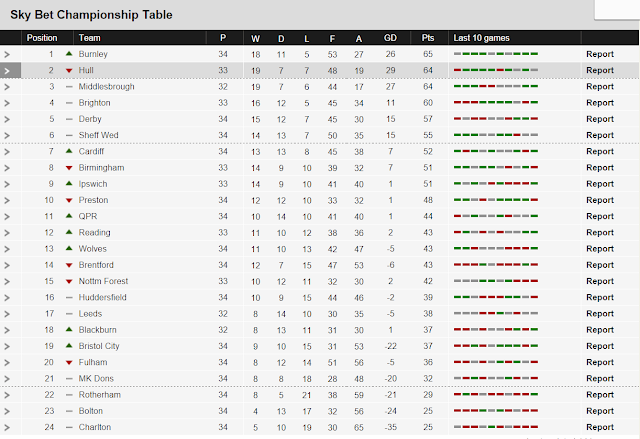
Task: Click the red down arrow next to Preston
Action: click(68, 200)
